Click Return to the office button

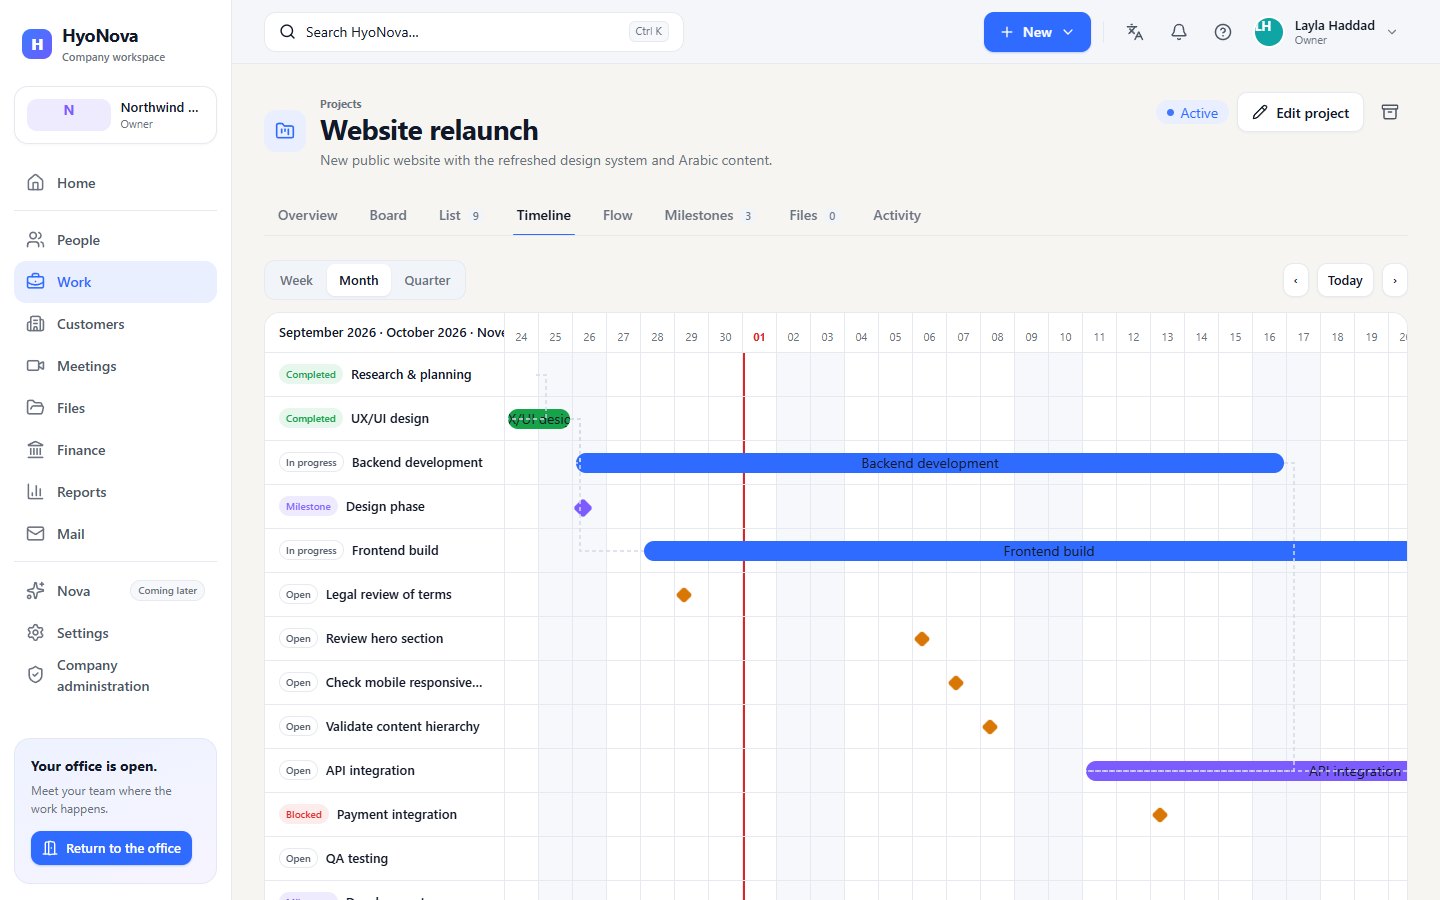coord(111,848)
